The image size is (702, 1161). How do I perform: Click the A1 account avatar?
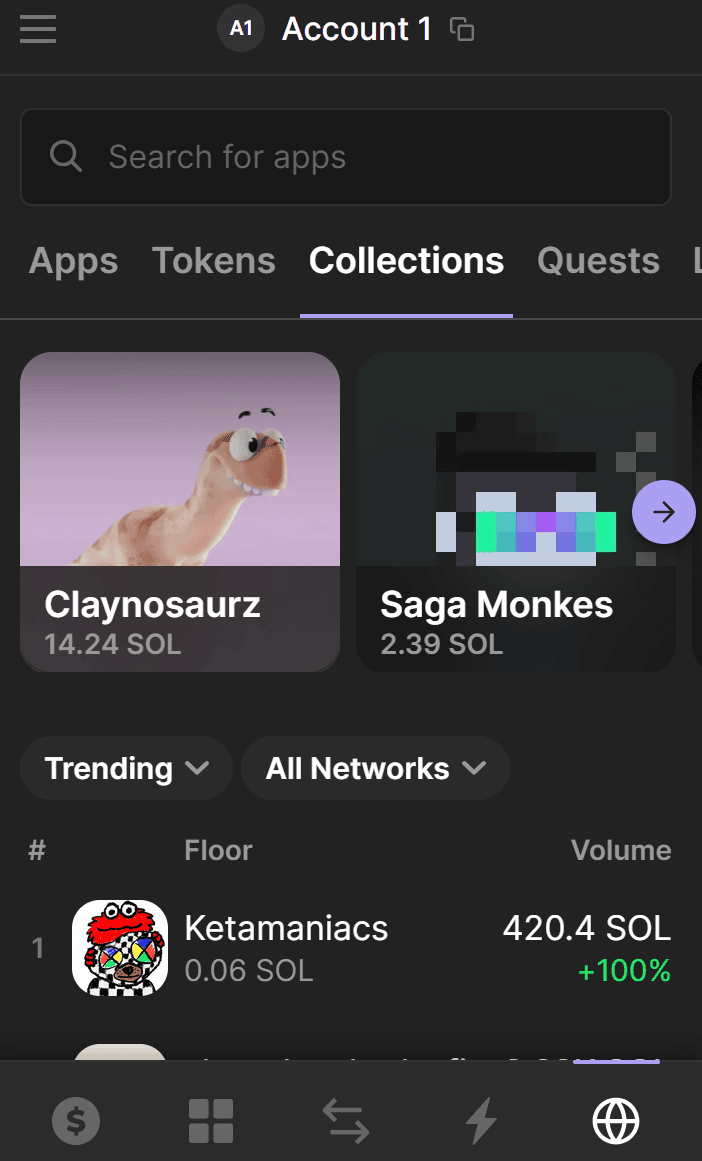241,29
